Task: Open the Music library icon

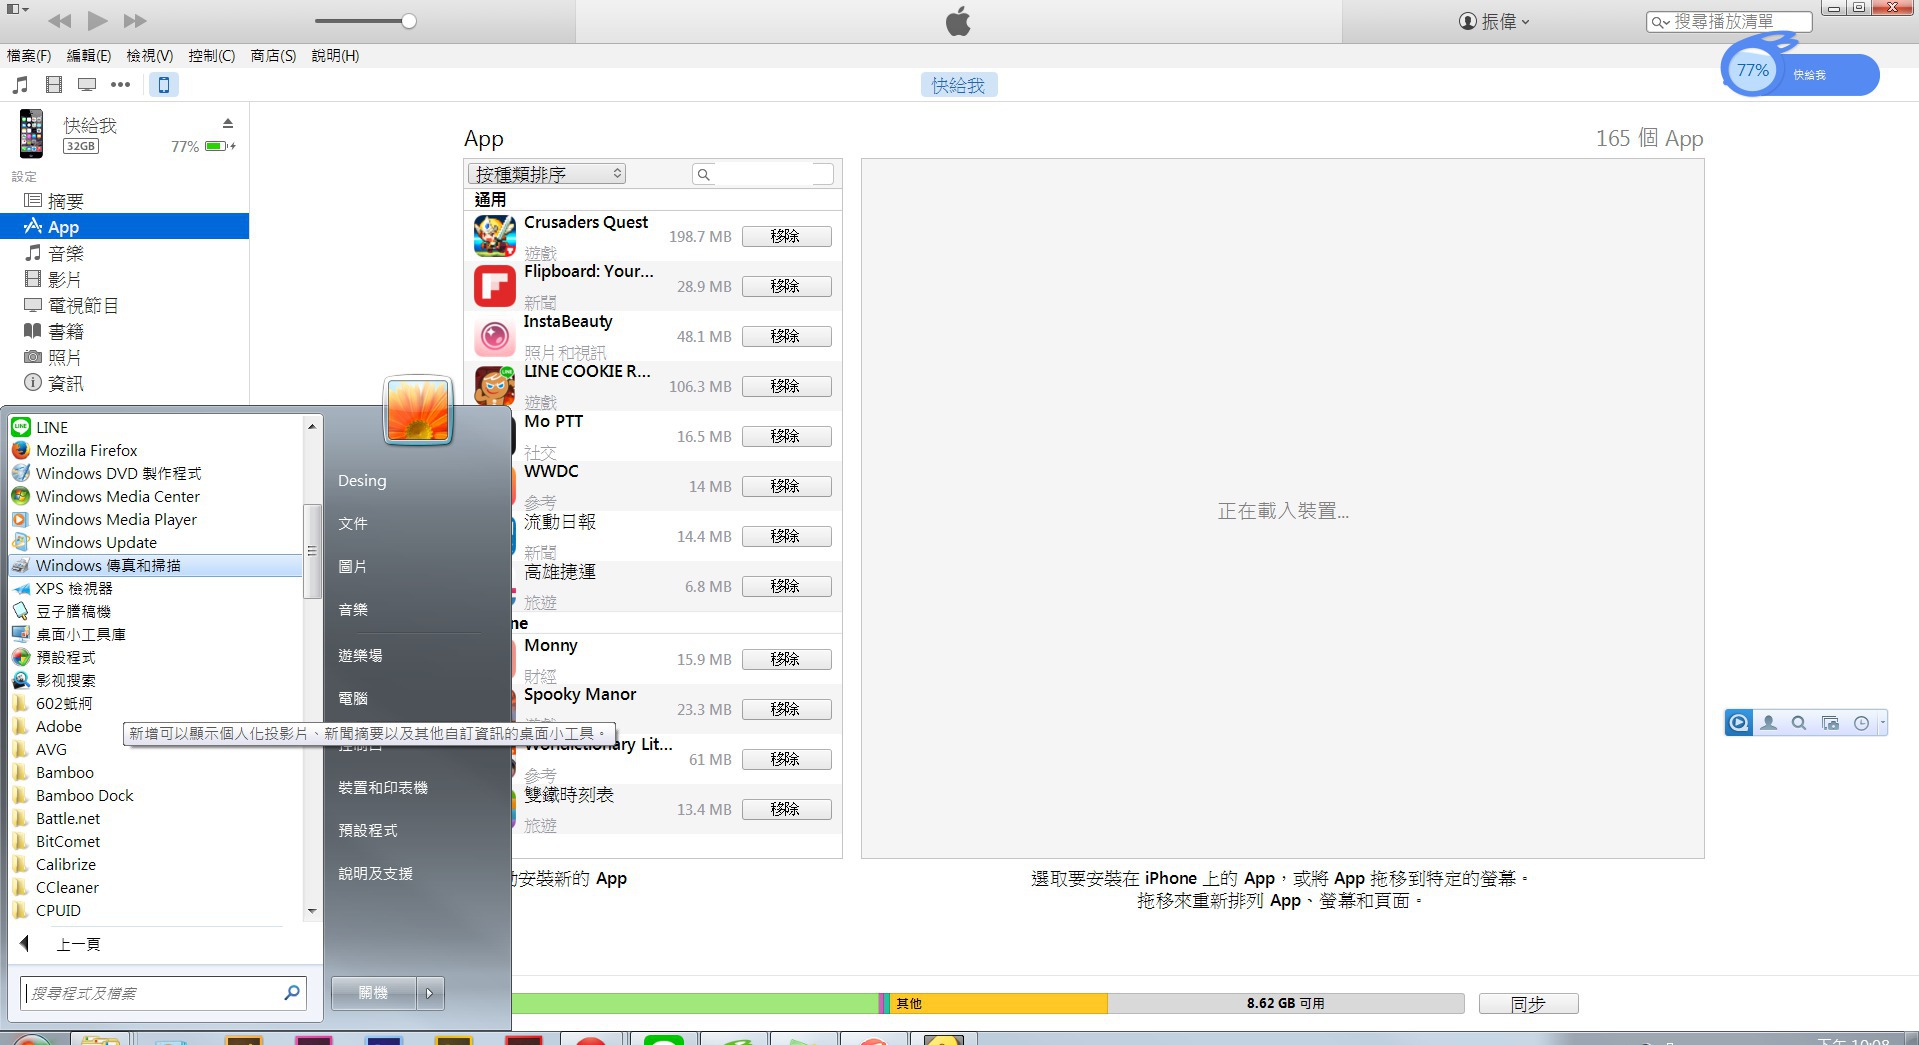Action: (x=20, y=85)
